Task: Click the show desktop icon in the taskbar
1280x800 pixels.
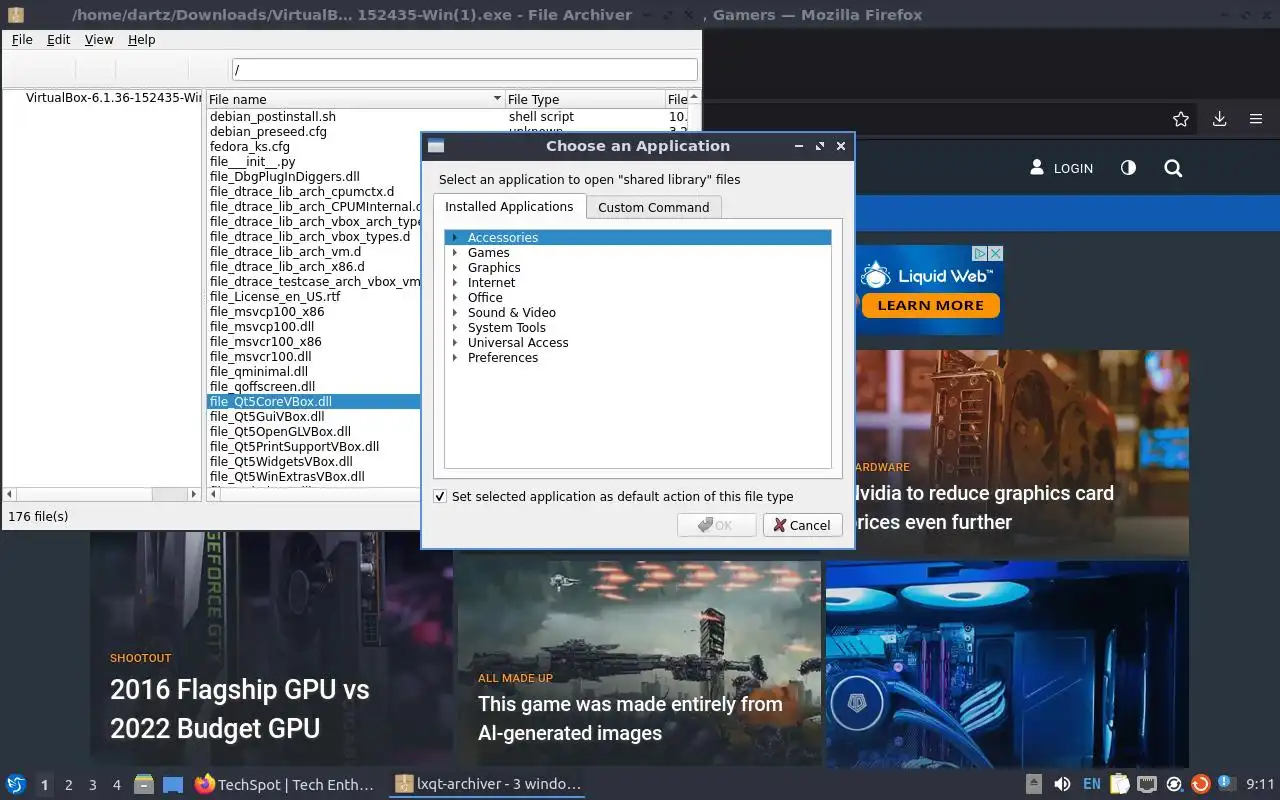Action: 173,785
